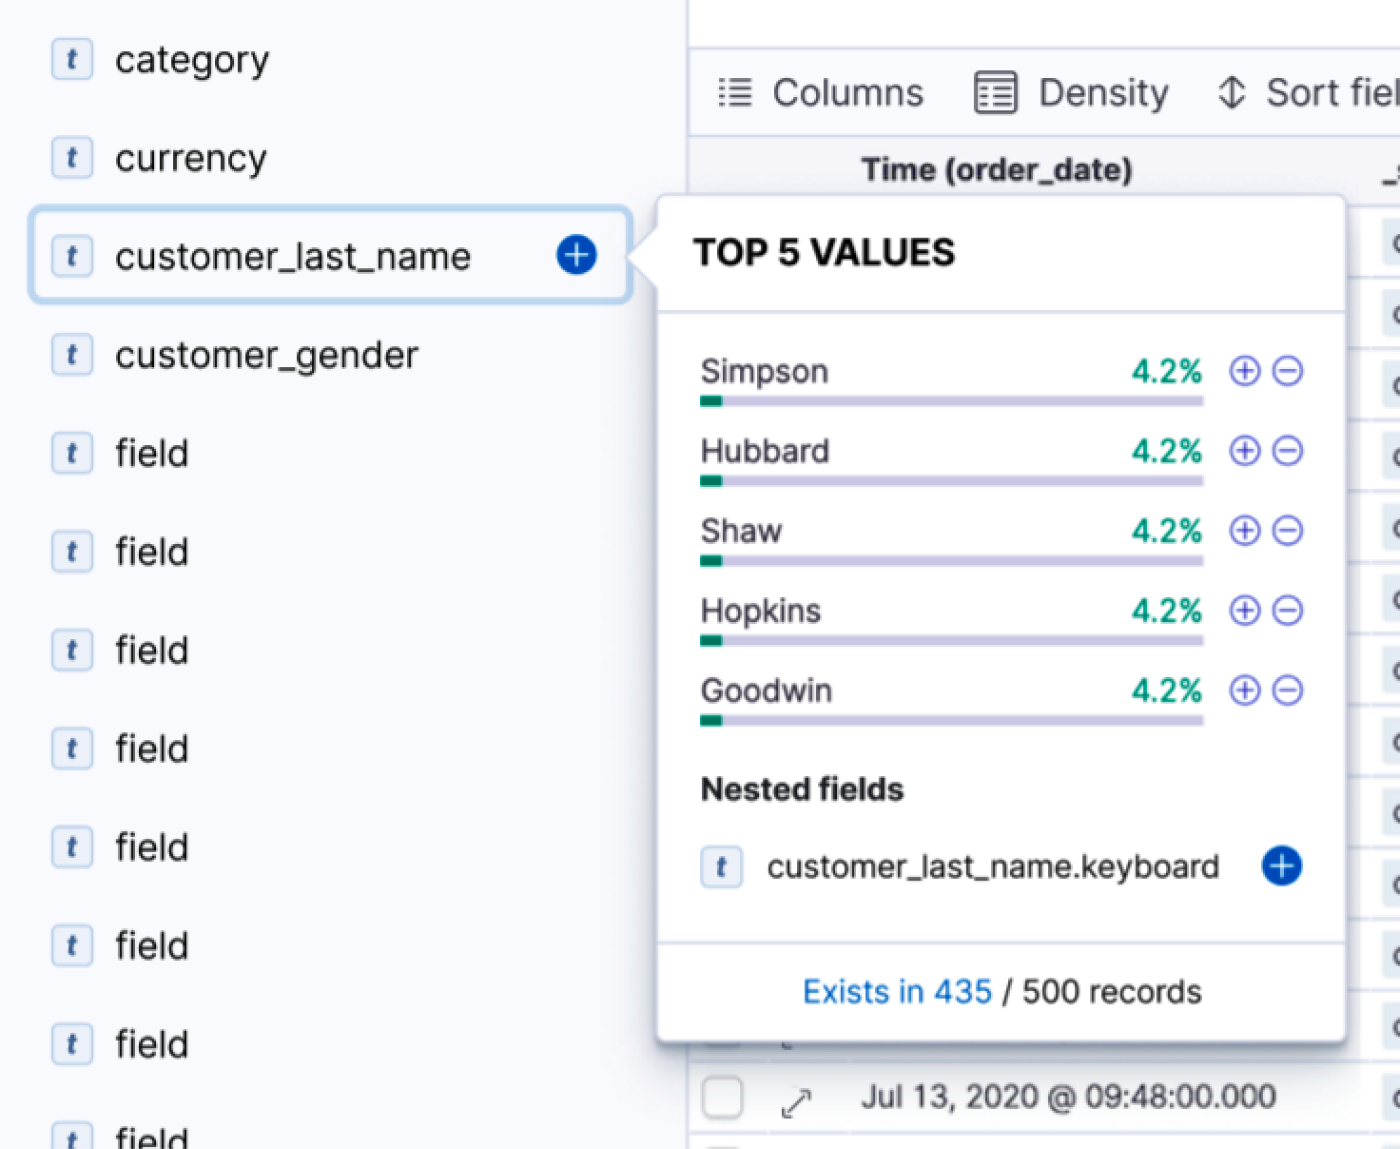The height and width of the screenshot is (1149, 1400).
Task: Exclude Hubbard using the minus icon
Action: coord(1288,450)
